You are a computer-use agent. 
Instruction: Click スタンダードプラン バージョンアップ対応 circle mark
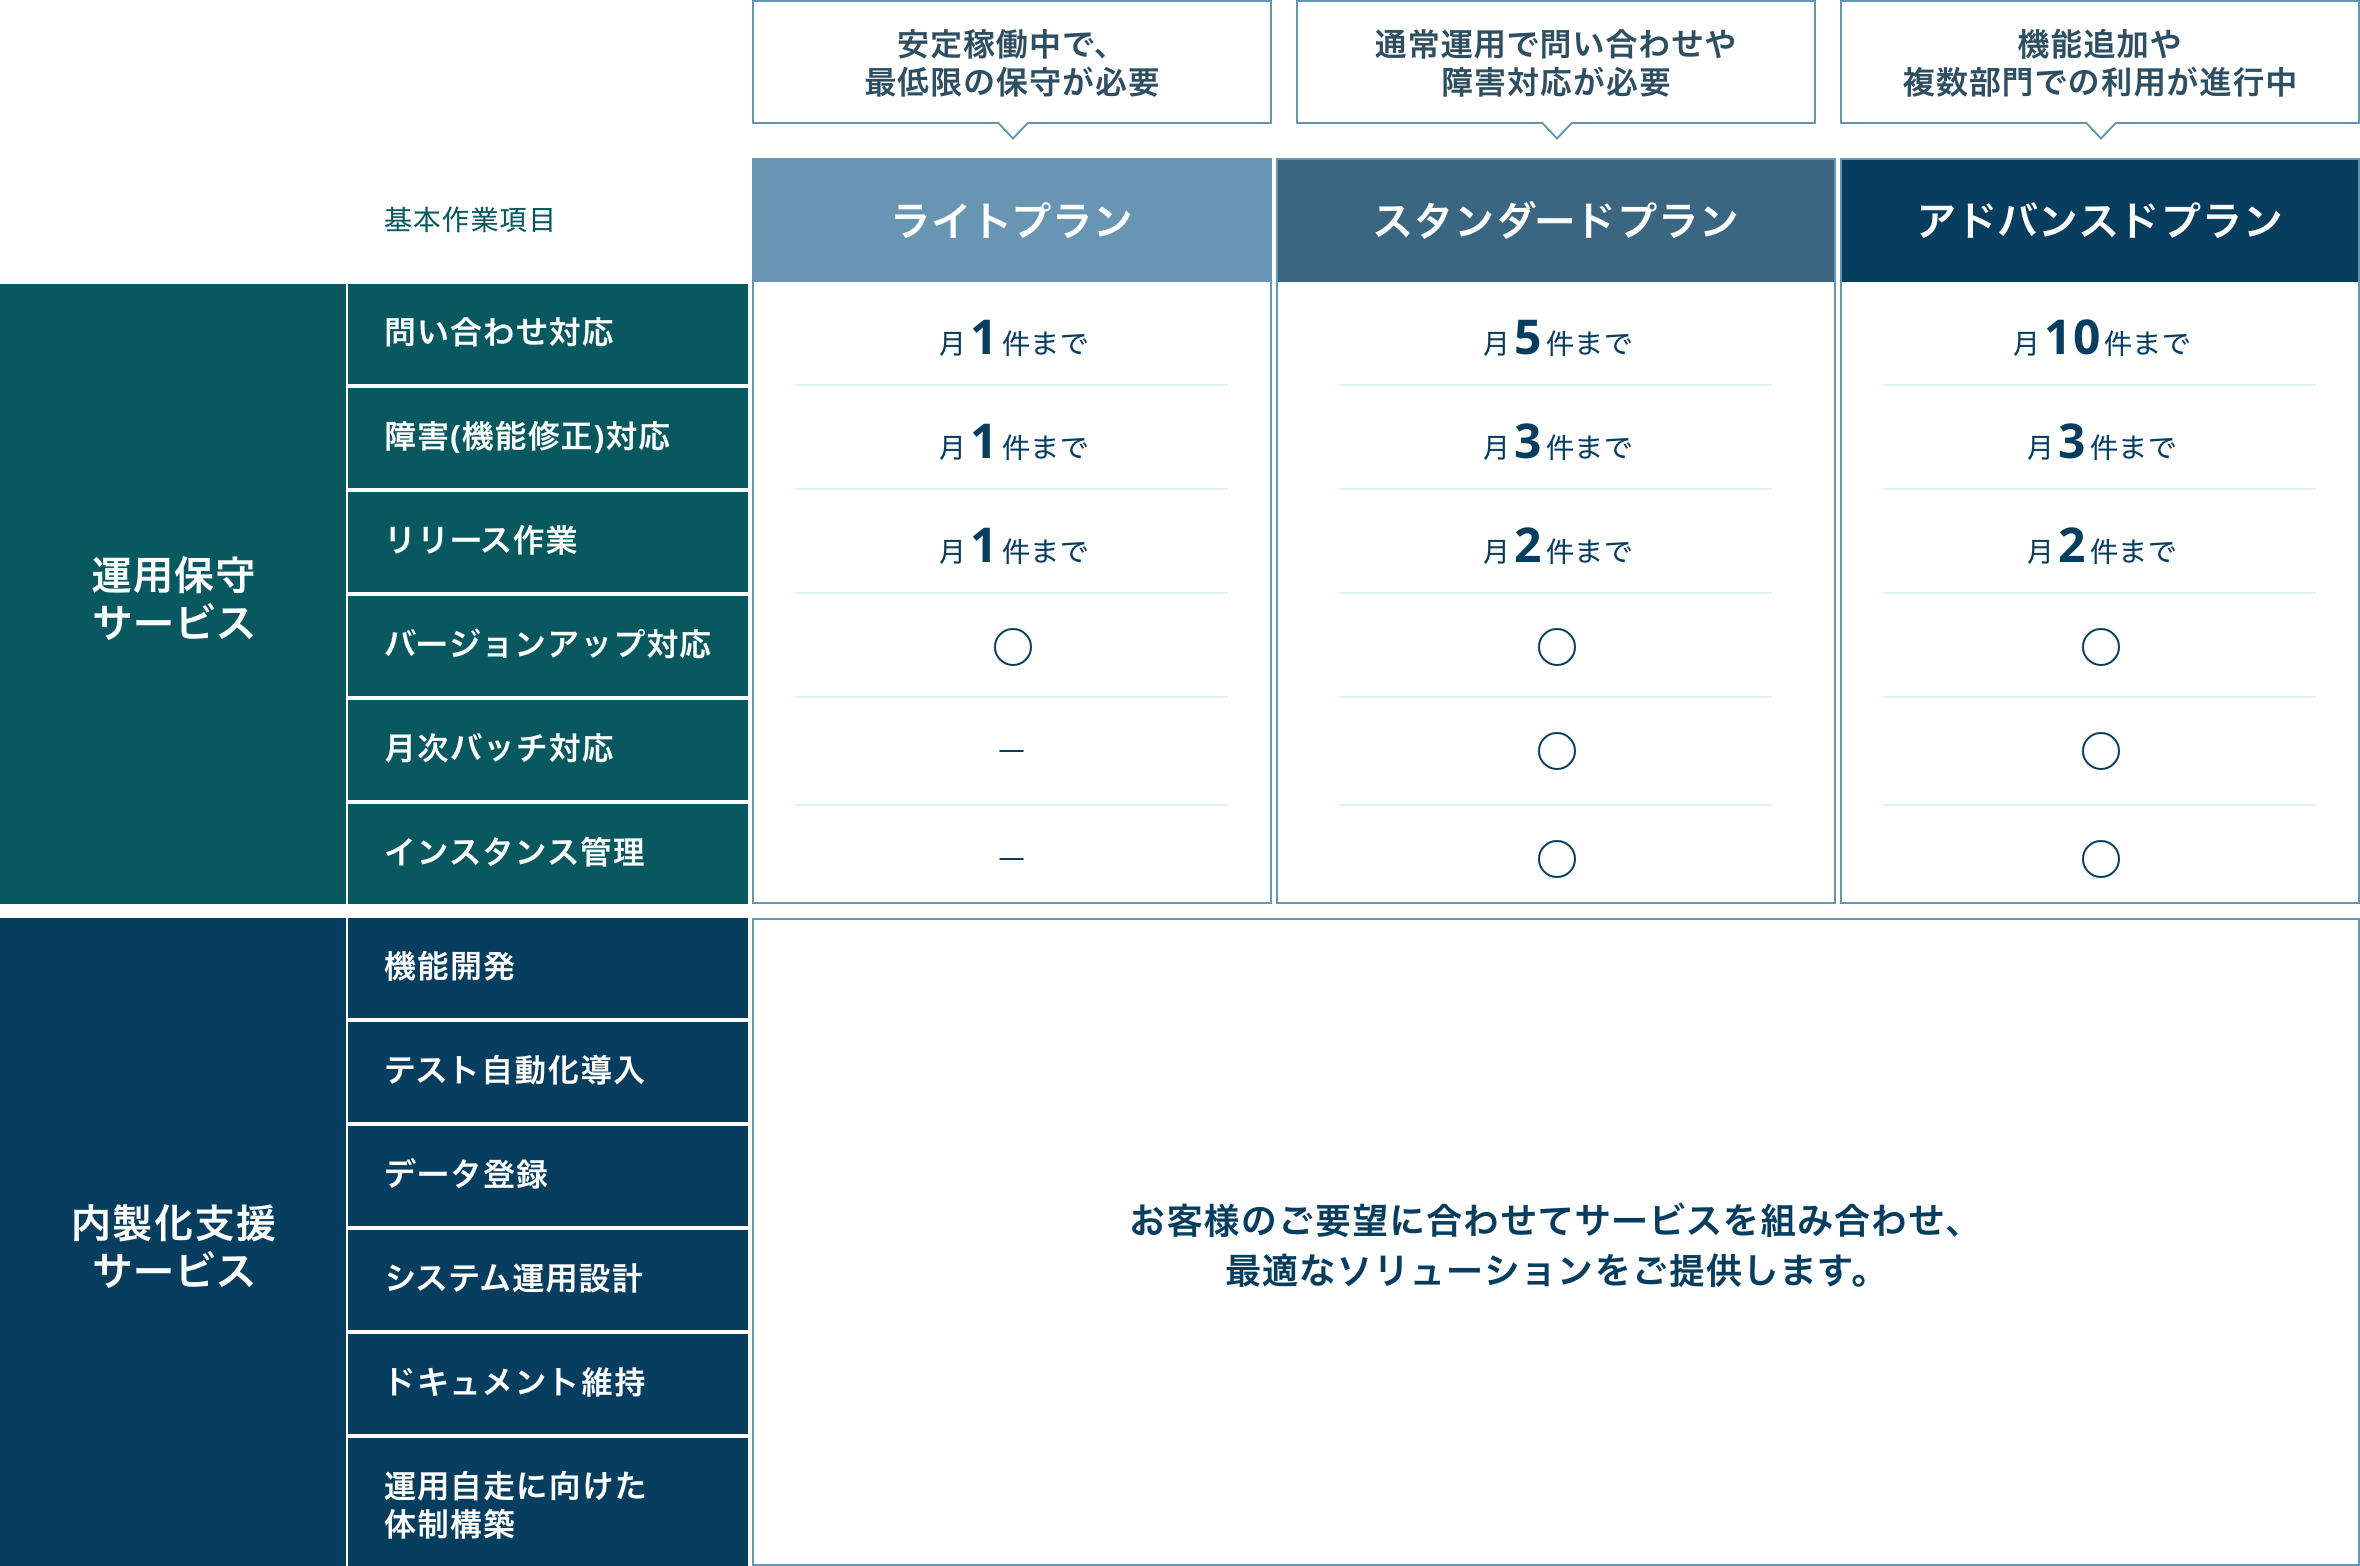tap(1557, 647)
